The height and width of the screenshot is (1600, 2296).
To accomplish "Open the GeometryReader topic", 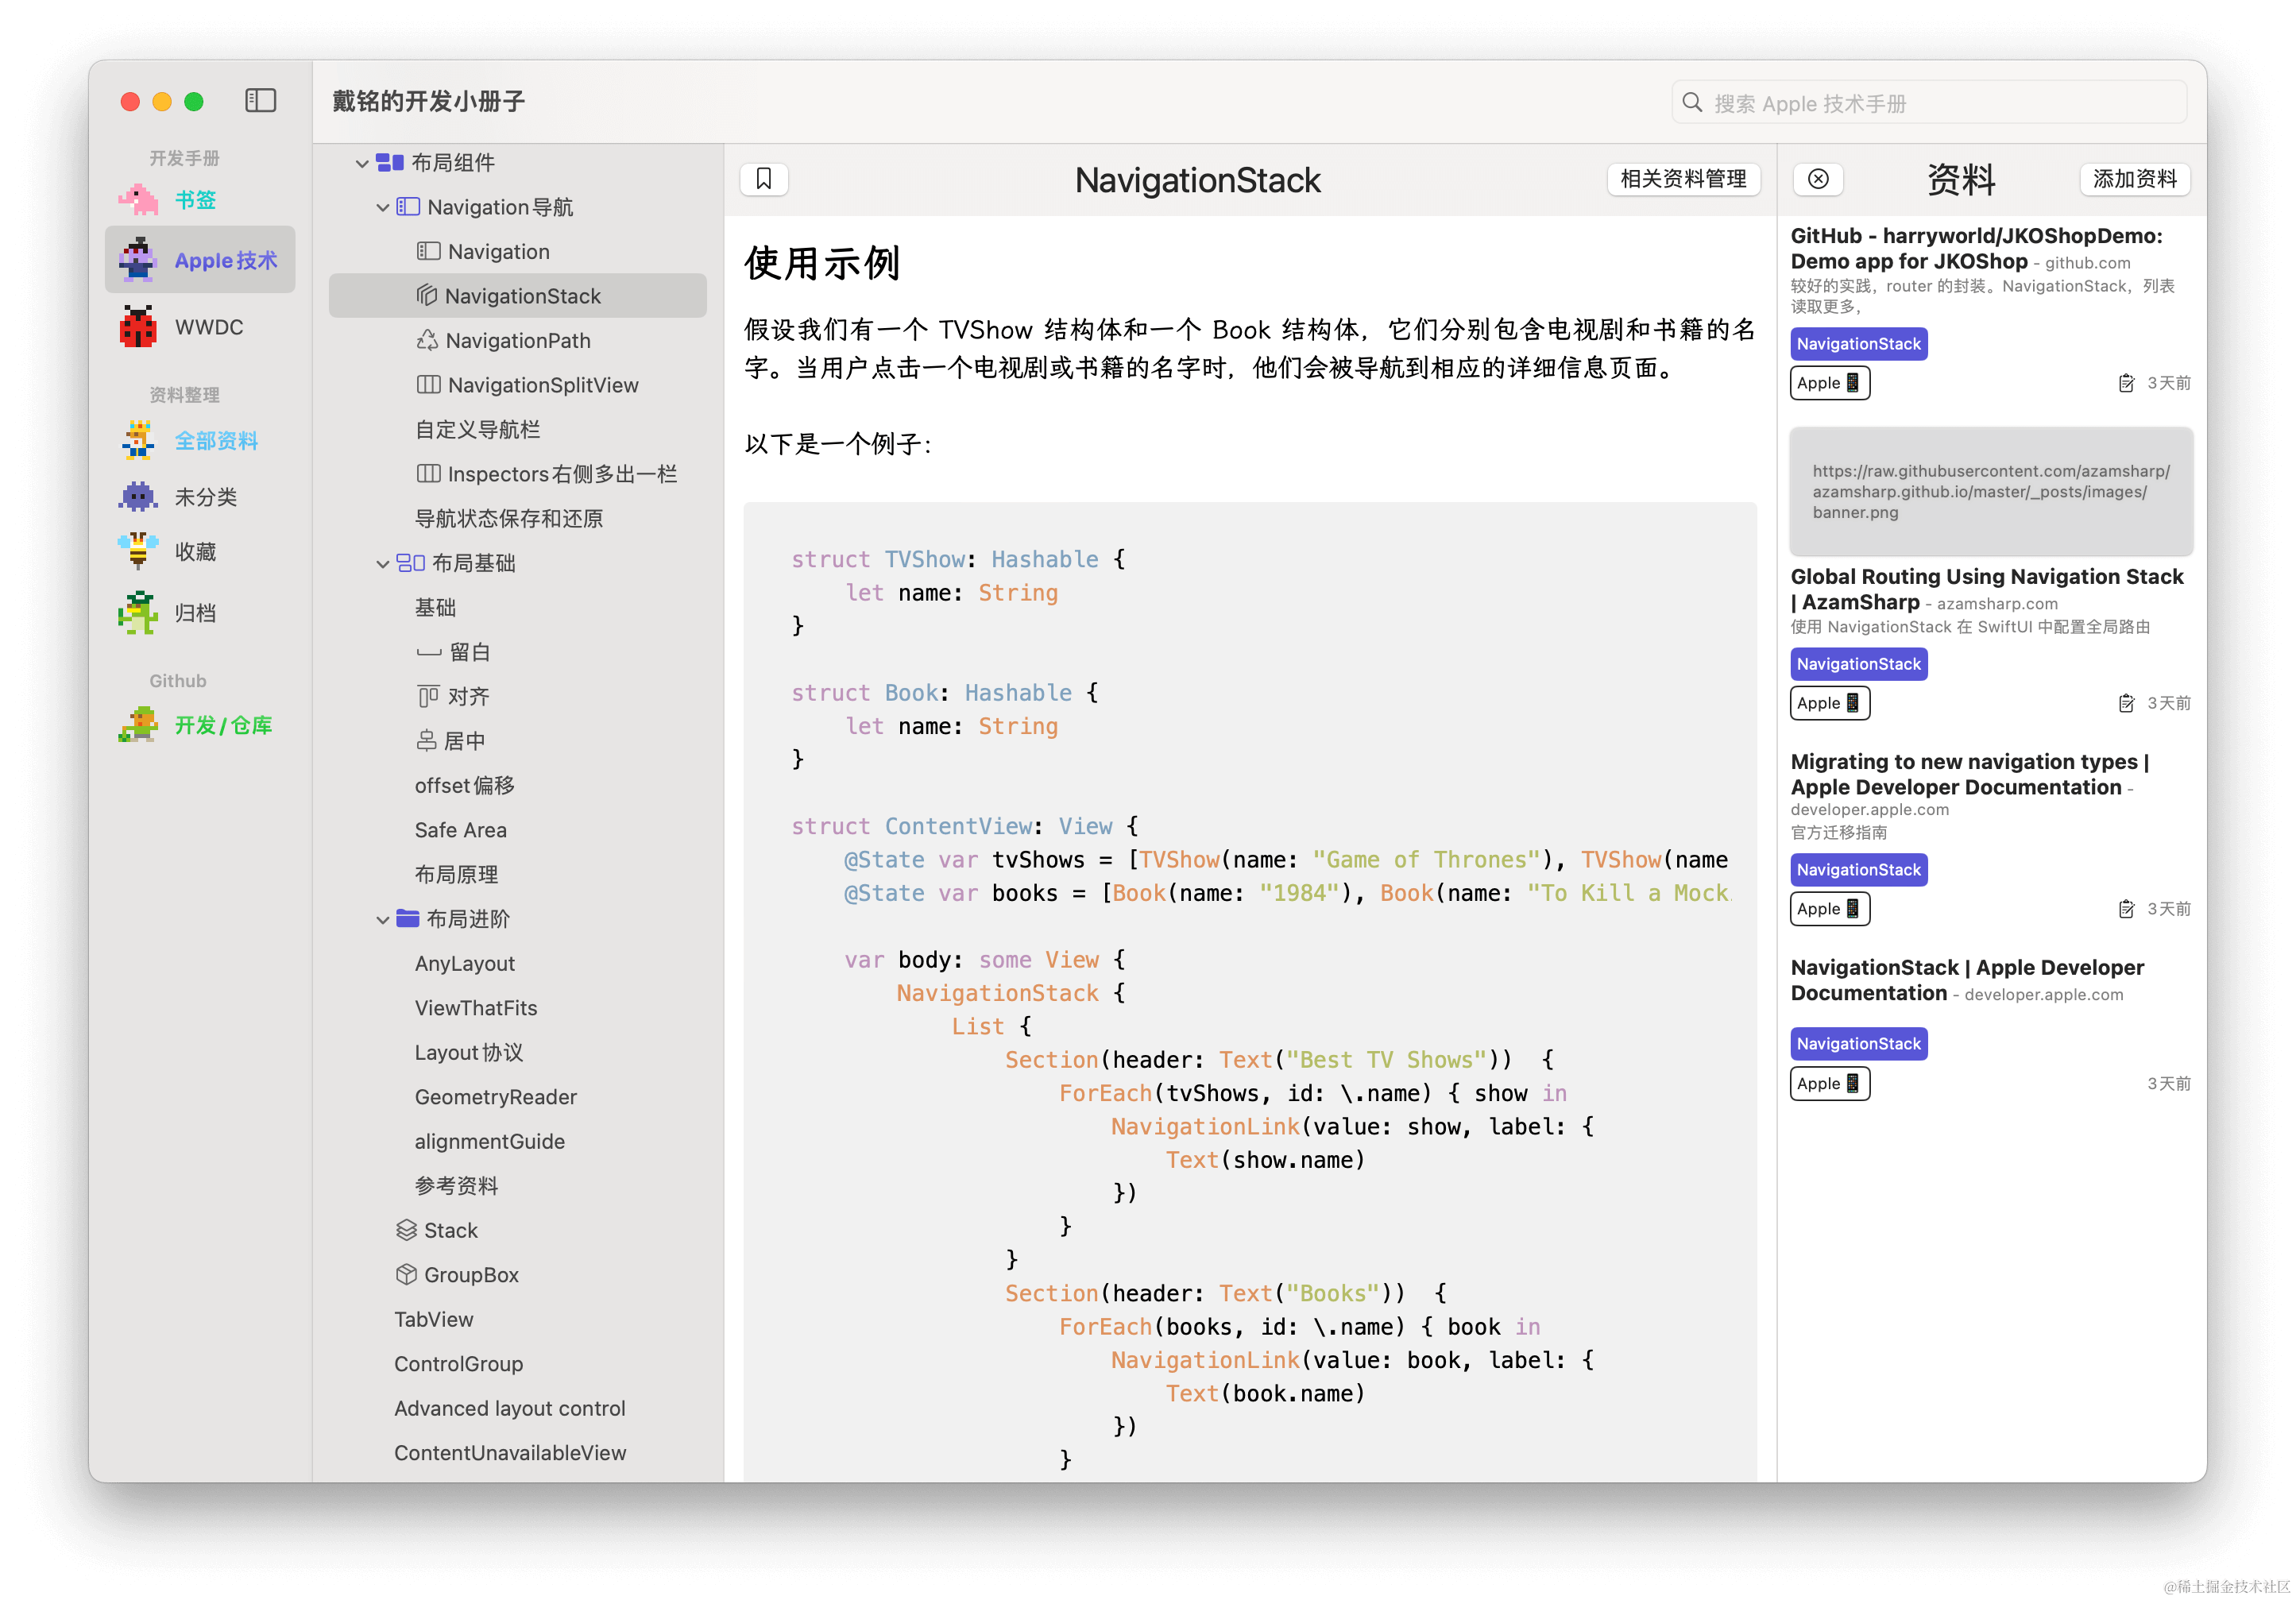I will point(495,1097).
